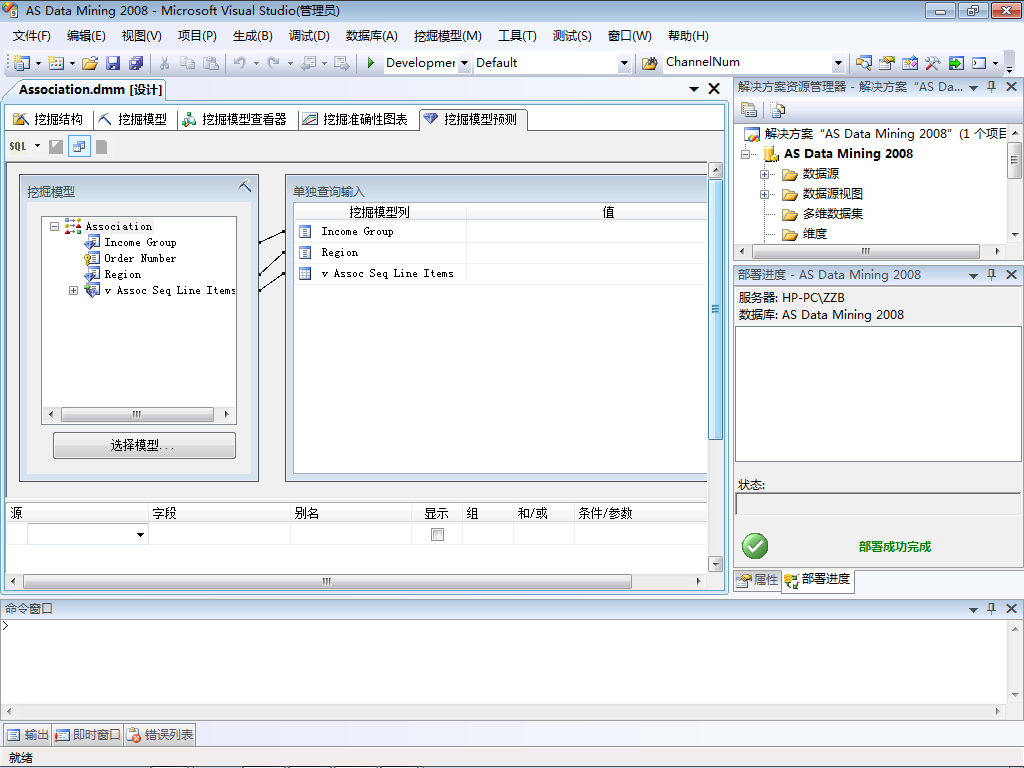Collapse the AS Data Mining 2008 project node

pyautogui.click(x=745, y=154)
